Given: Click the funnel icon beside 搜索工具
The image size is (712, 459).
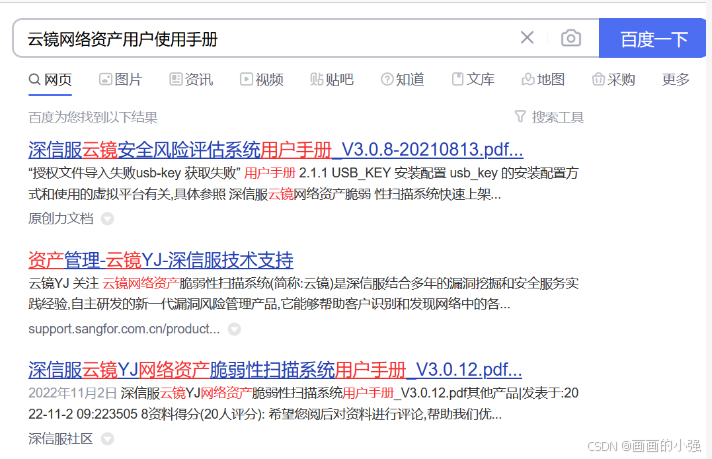Looking at the screenshot, I should pos(520,117).
